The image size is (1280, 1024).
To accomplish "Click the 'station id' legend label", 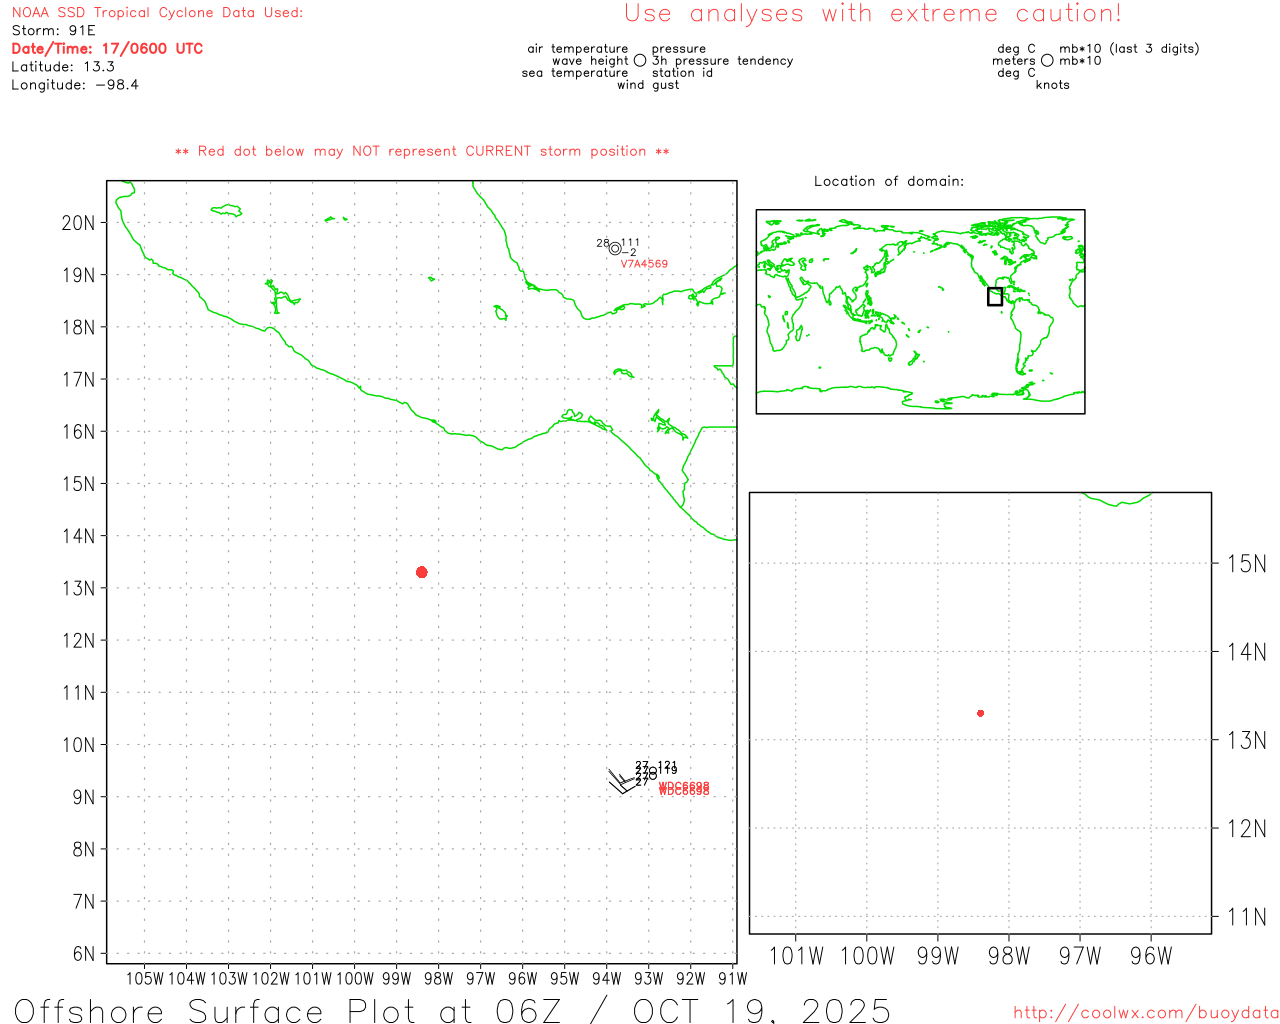I will pos(682,73).
